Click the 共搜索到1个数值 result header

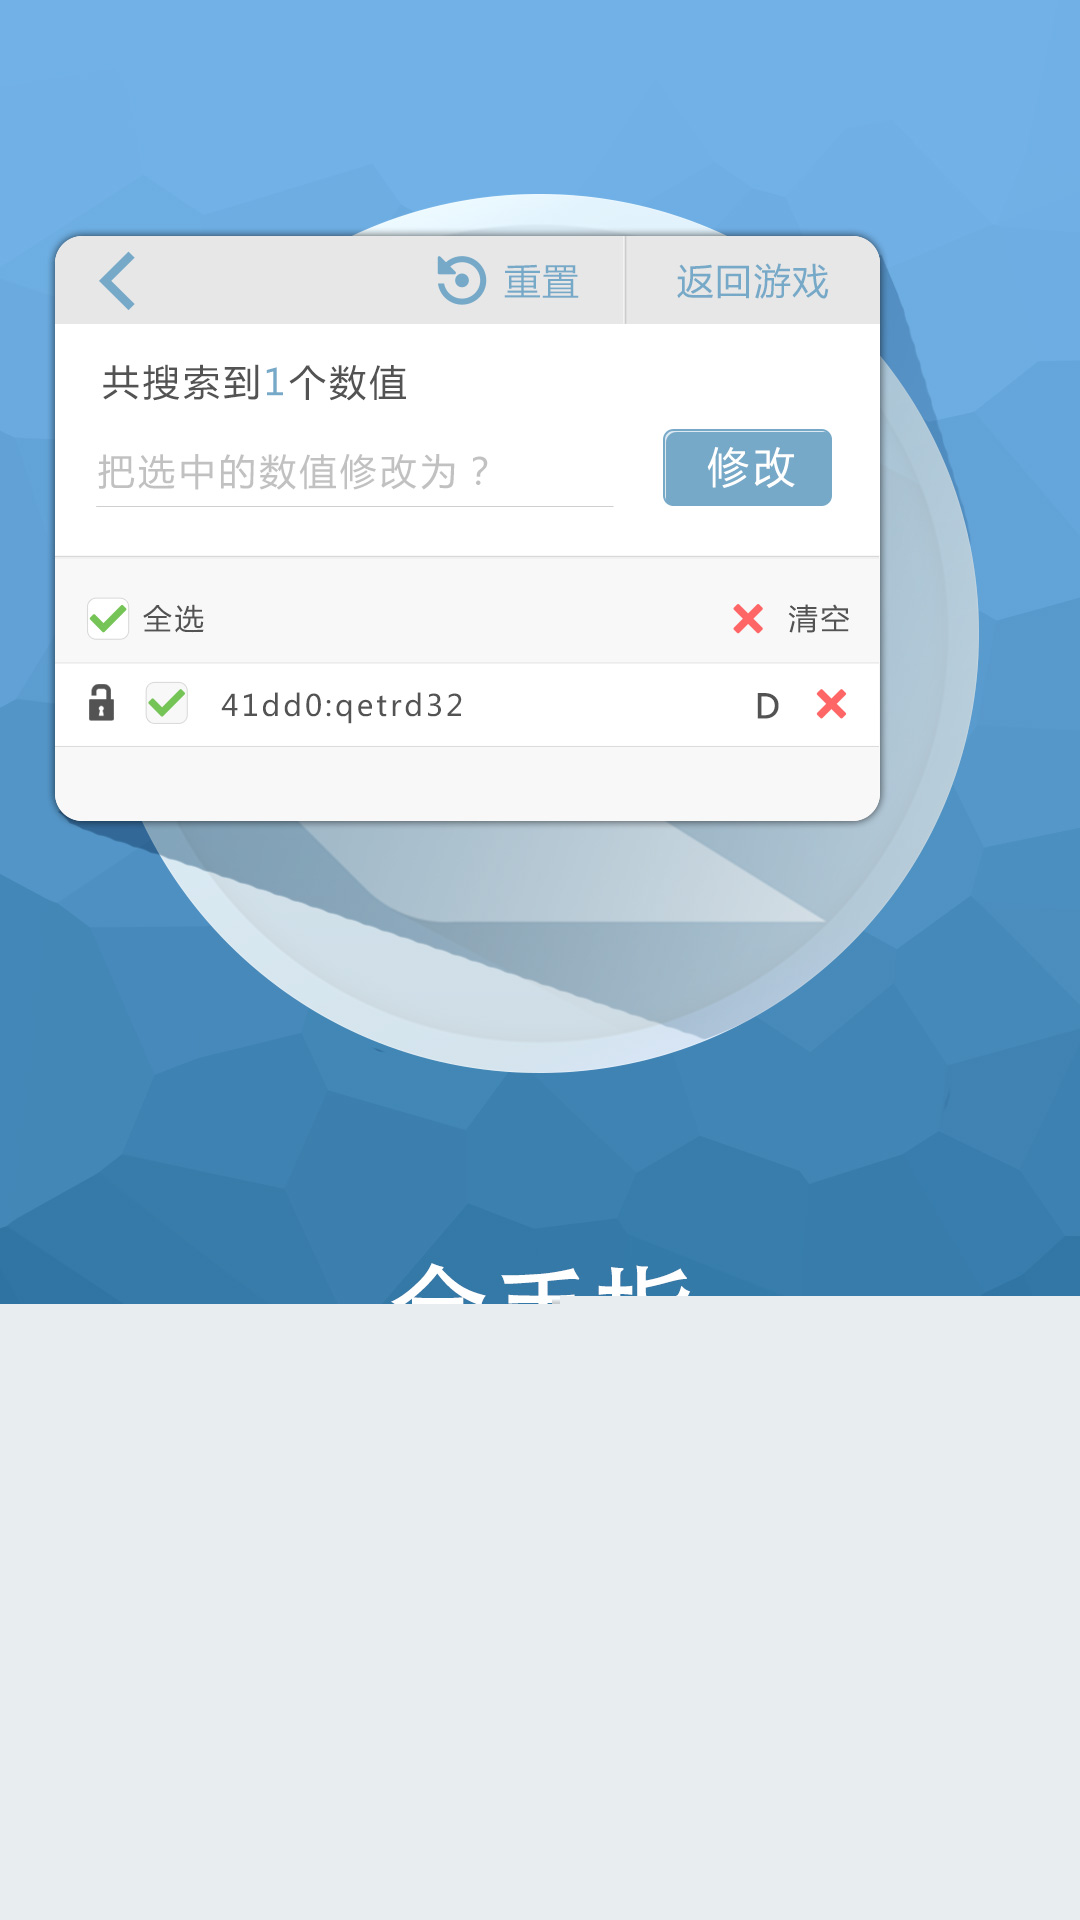point(254,383)
